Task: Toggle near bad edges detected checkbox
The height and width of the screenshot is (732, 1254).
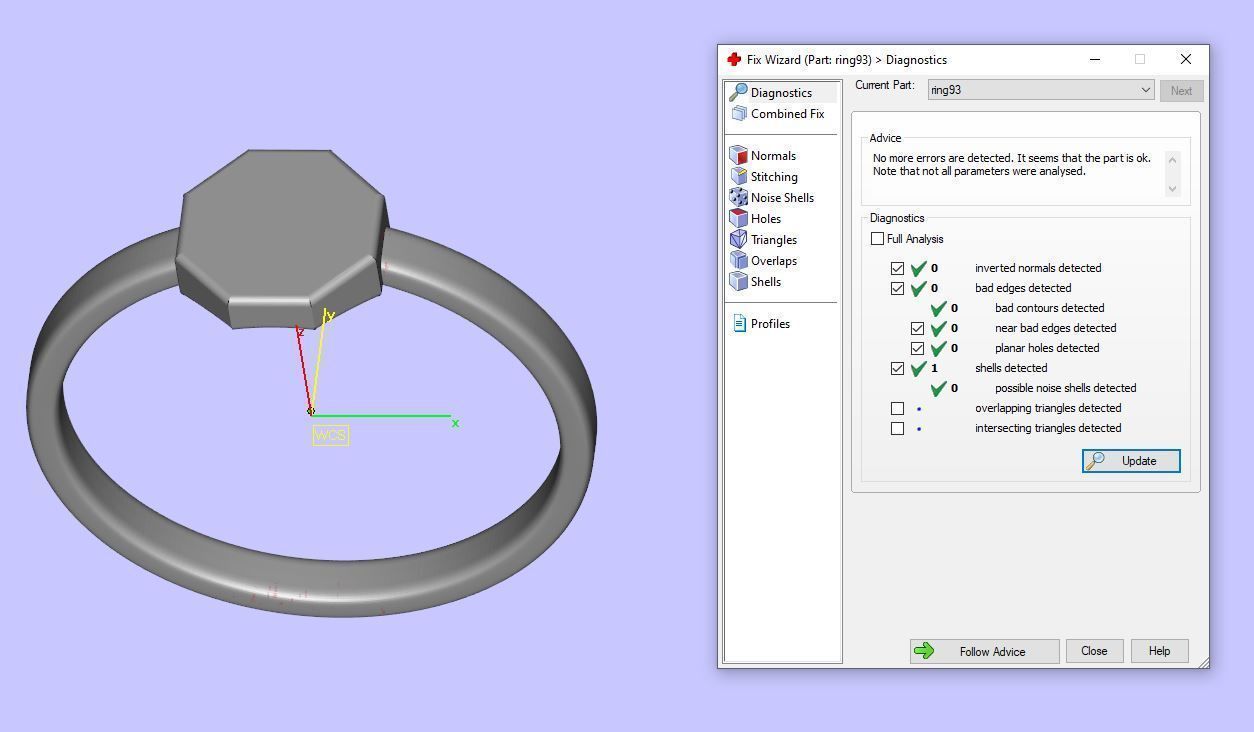Action: pos(917,328)
